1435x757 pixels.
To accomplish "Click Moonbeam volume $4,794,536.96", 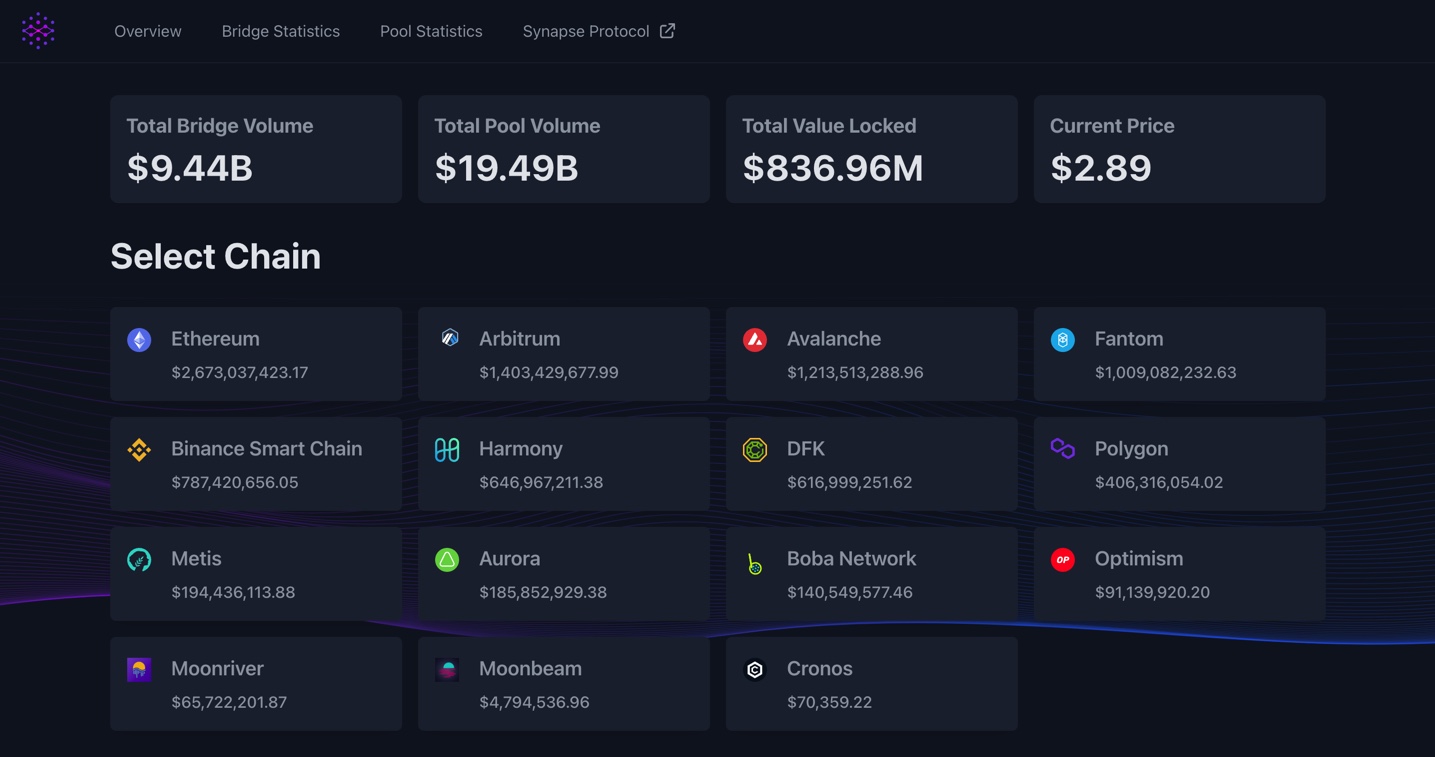I will [534, 703].
